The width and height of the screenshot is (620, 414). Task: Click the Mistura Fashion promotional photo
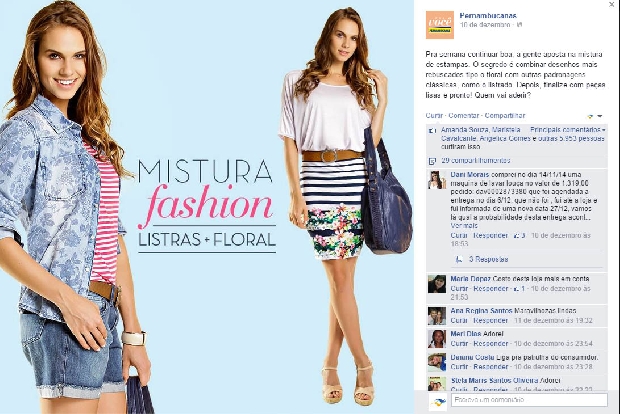click(x=207, y=207)
